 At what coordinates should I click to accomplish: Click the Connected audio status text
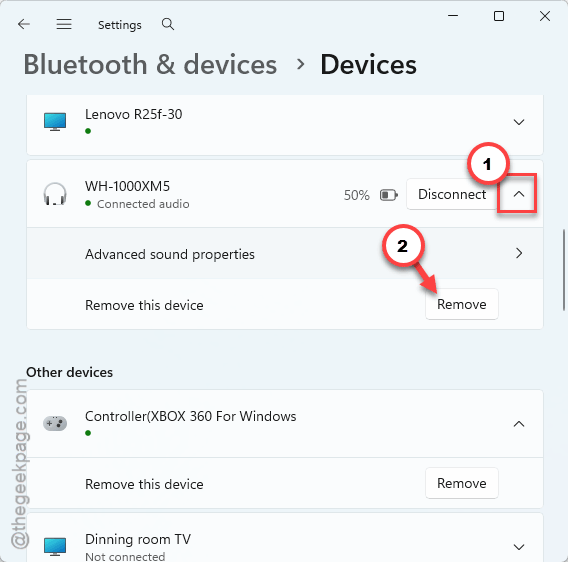[x=143, y=204]
